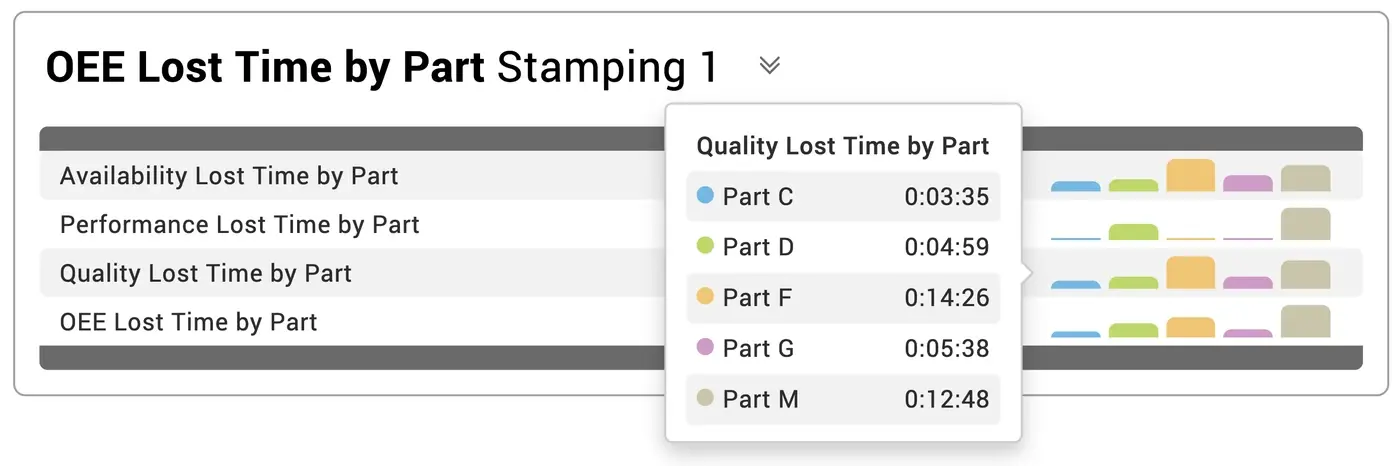Select Performance Lost Time by Part row
The width and height of the screenshot is (1400, 466).
point(701,225)
